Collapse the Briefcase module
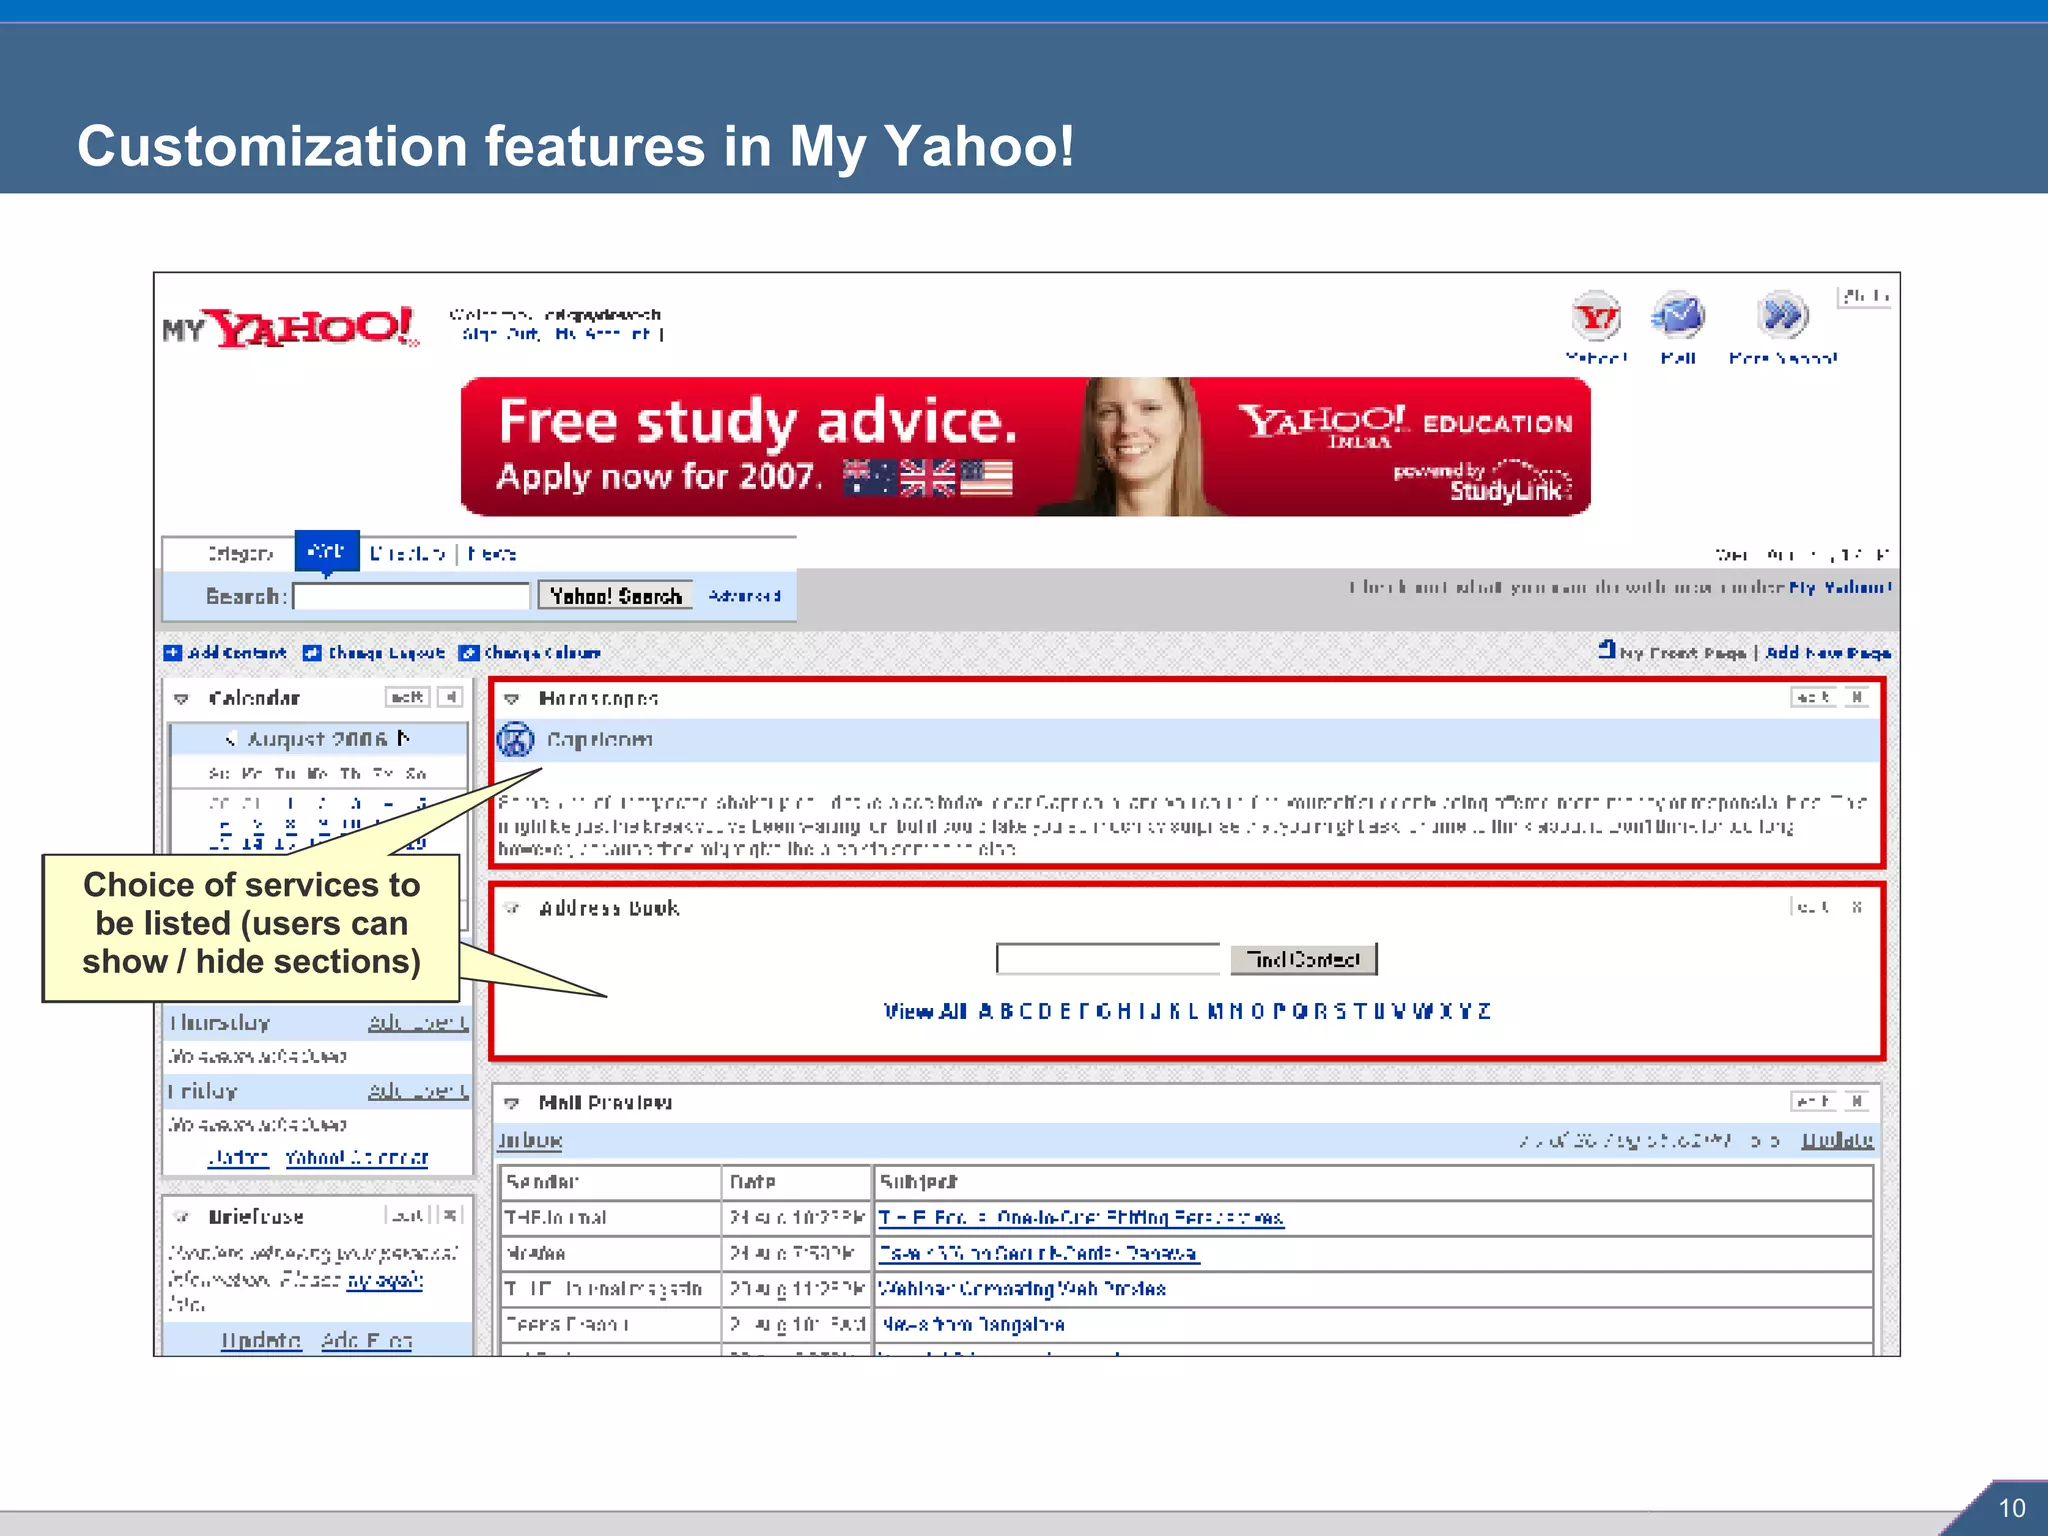This screenshot has width=2048, height=1536. 182,1217
